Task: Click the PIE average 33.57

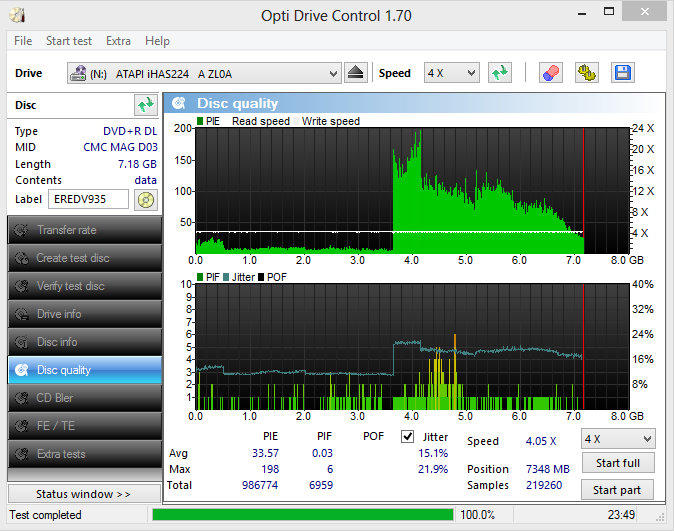Action: click(265, 453)
